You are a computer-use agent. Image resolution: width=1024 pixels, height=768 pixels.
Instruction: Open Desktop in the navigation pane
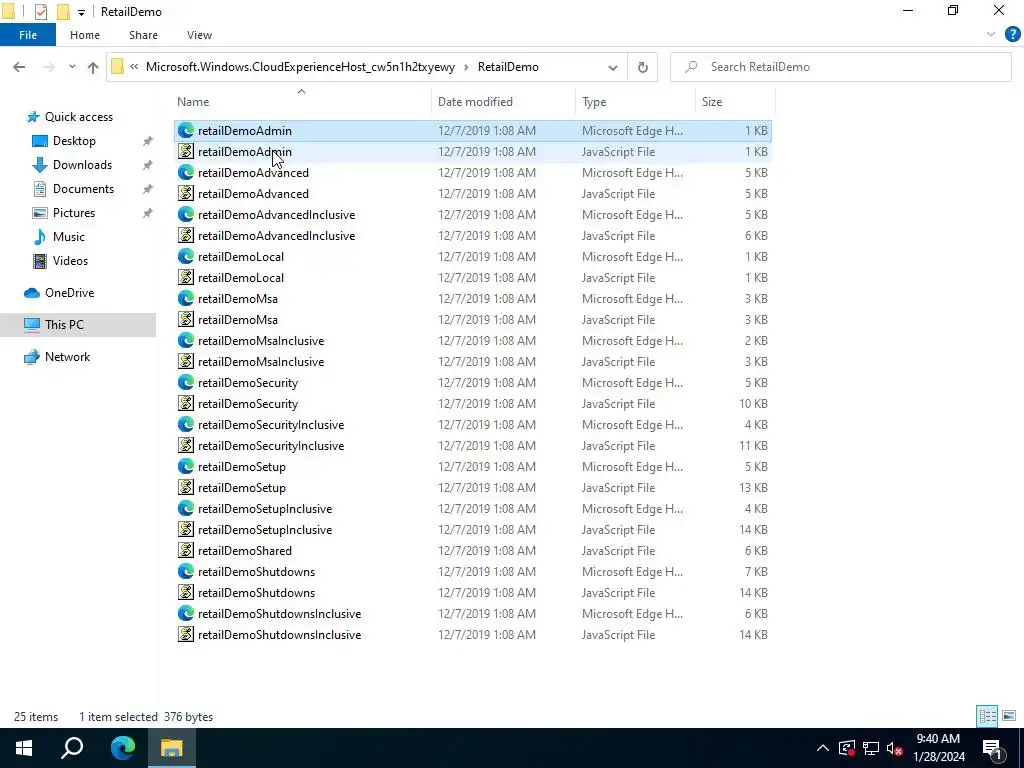point(74,141)
